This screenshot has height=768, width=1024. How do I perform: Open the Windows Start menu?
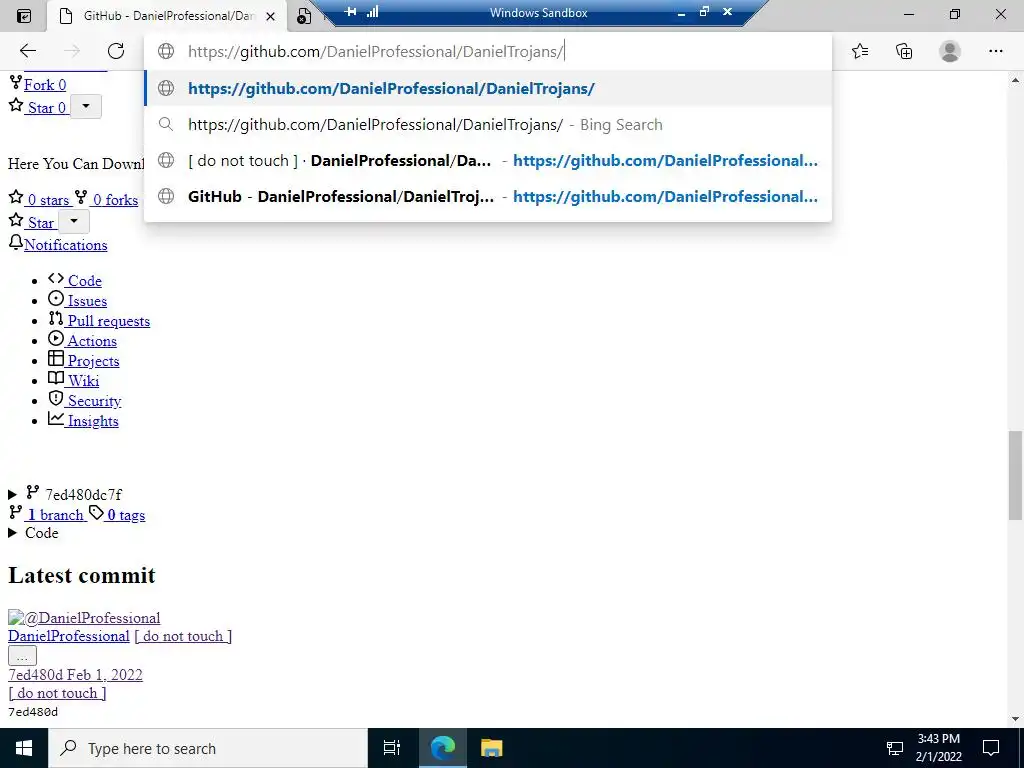click(x=24, y=748)
